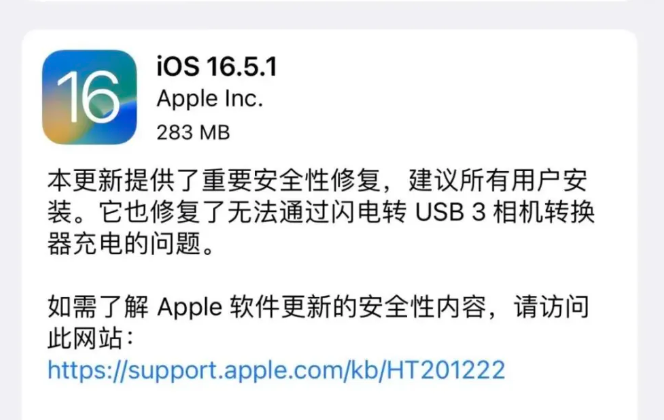Click the number 16 inside the icon
The width and height of the screenshot is (664, 420).
[x=89, y=97]
